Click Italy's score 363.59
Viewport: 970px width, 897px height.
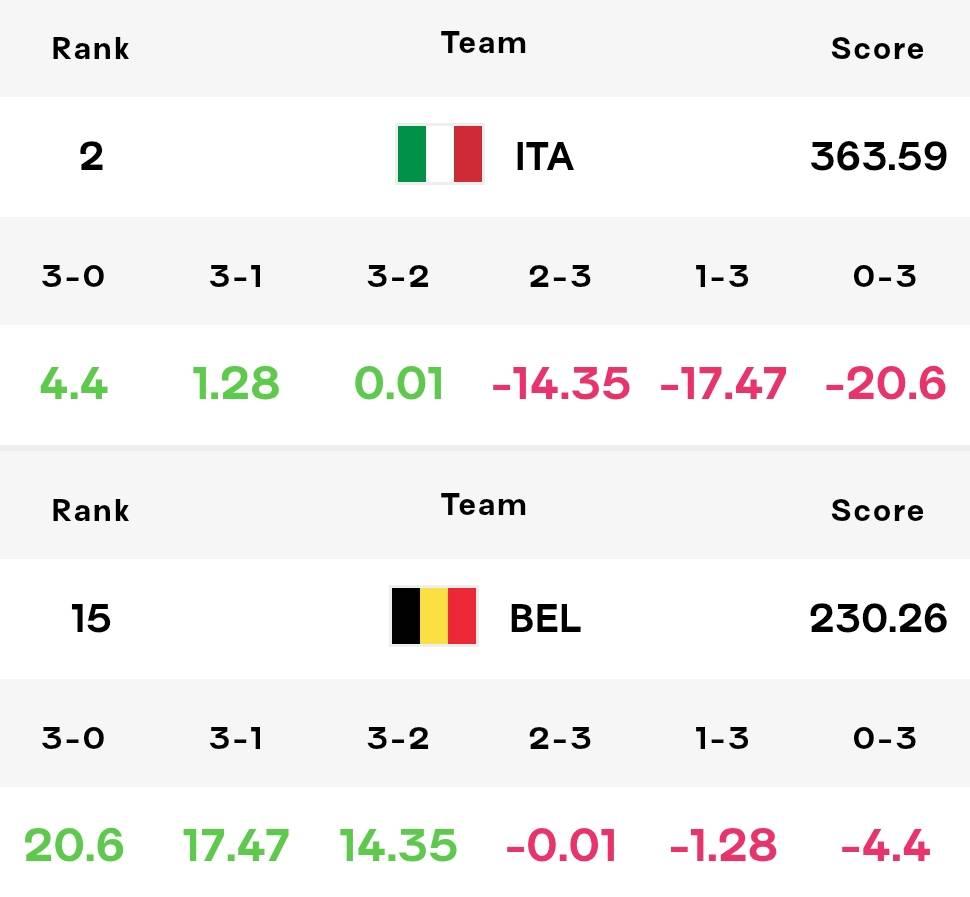click(878, 157)
